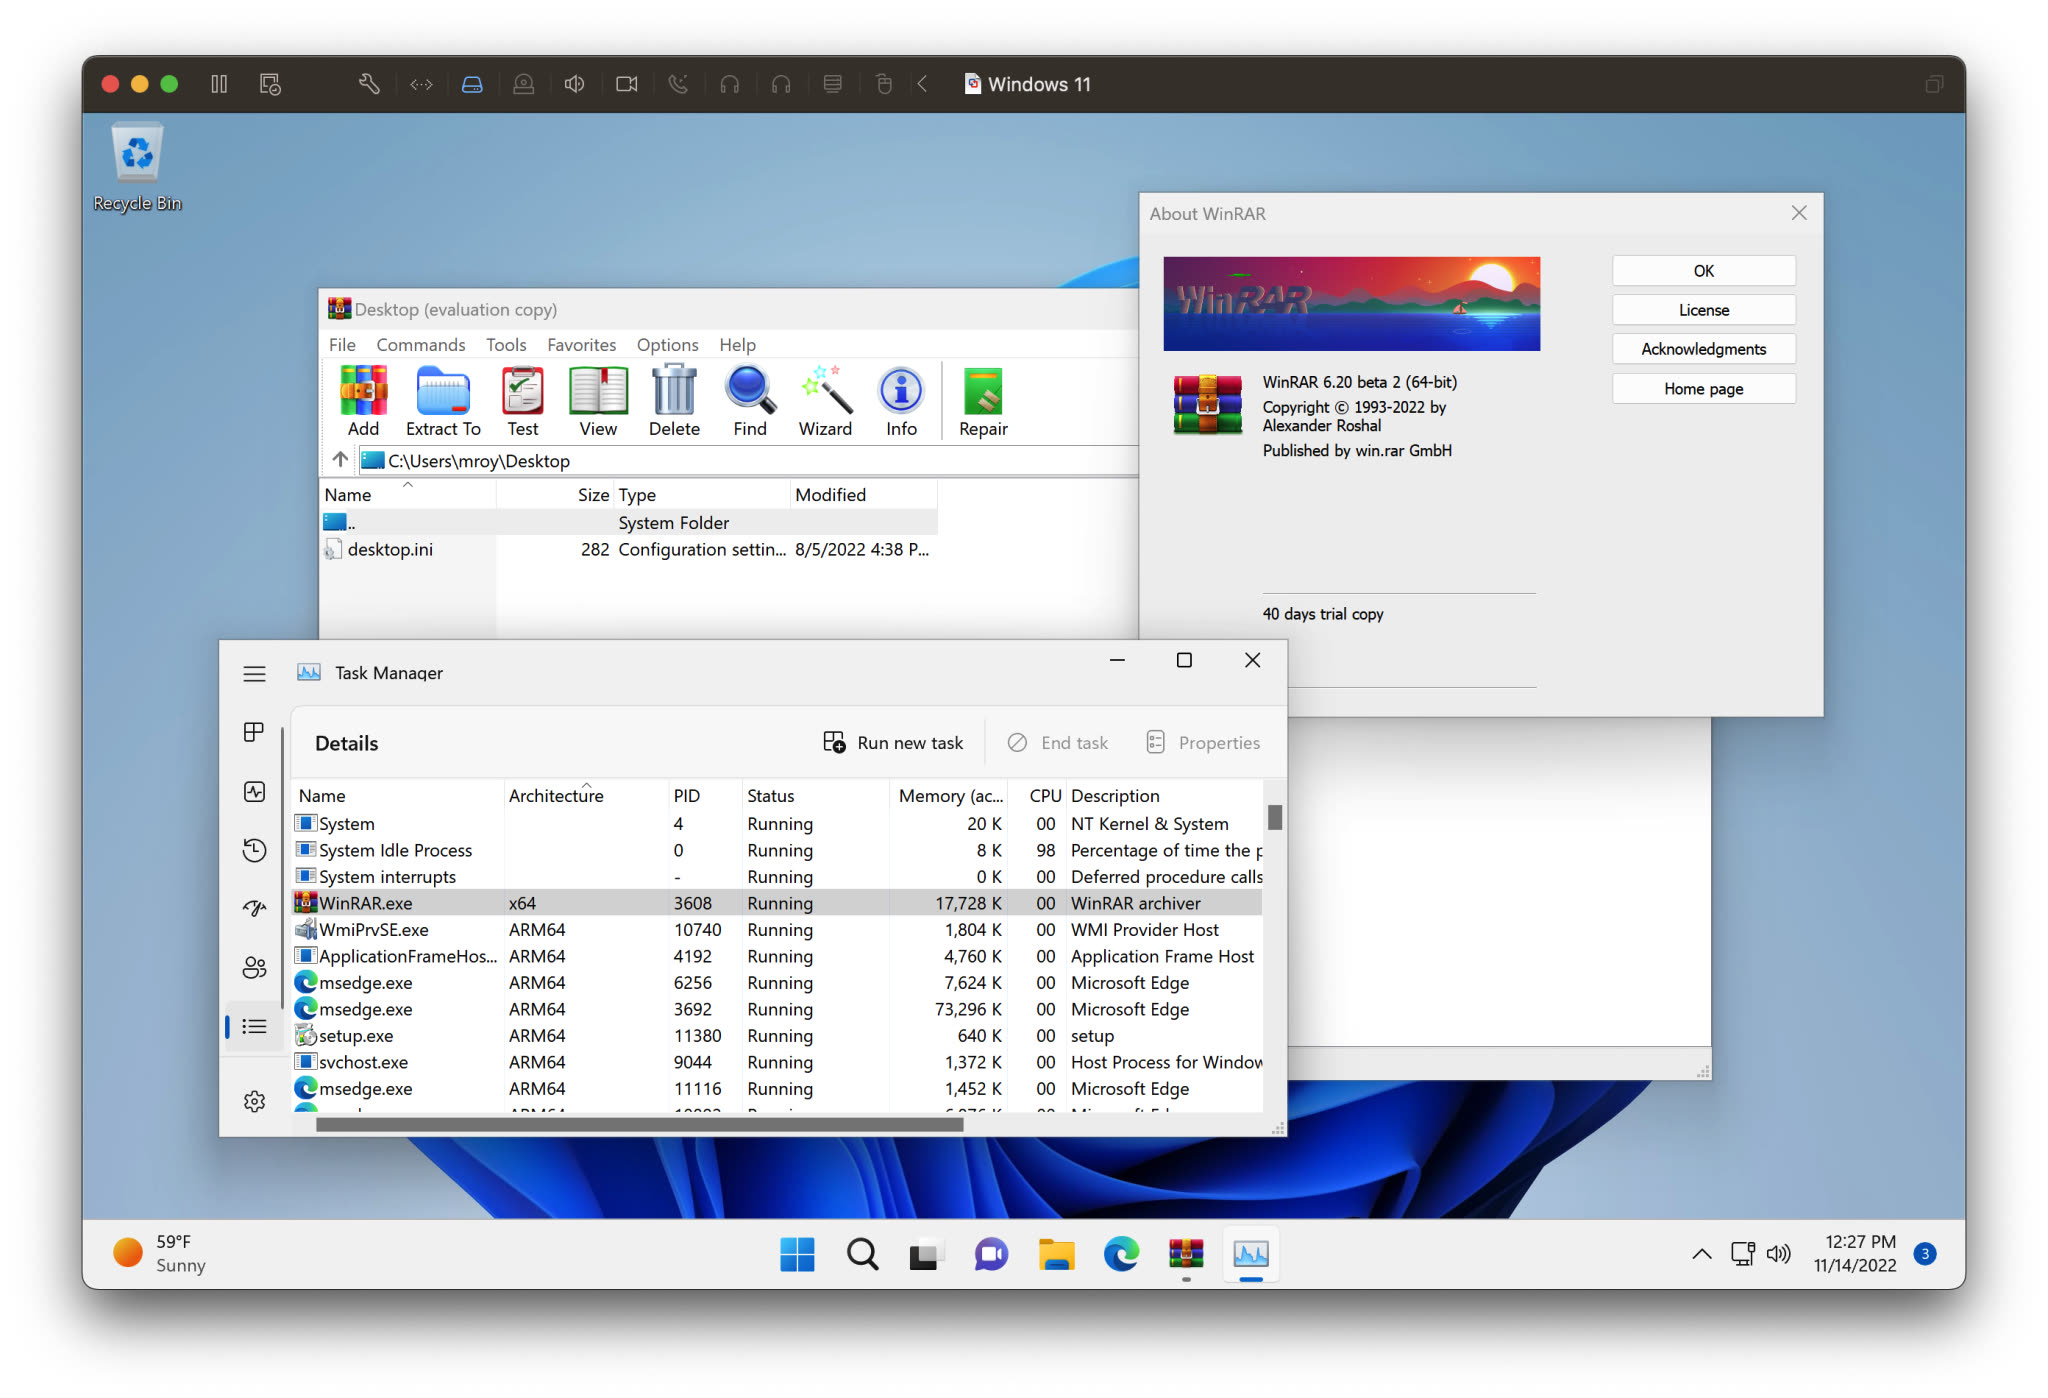The image size is (2048, 1398).
Task: Open clock and date in taskbar
Action: [1857, 1253]
